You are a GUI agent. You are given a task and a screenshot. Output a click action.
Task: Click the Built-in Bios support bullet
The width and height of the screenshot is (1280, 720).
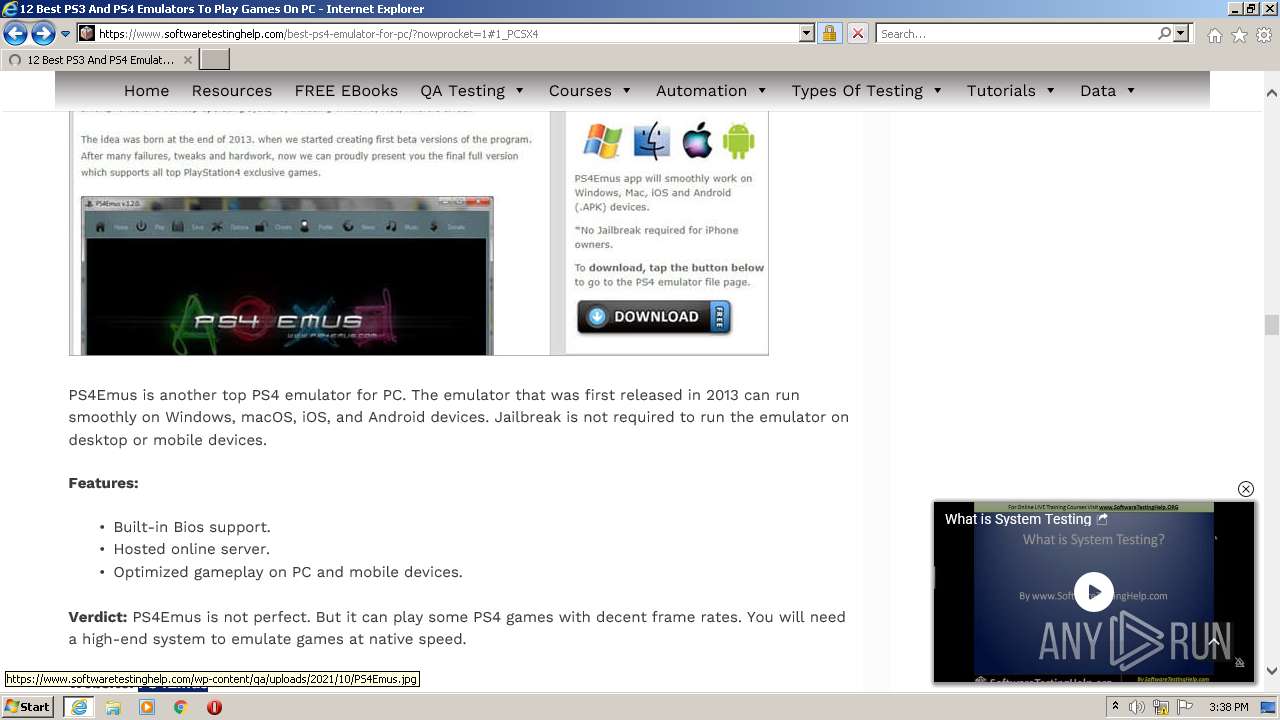192,527
